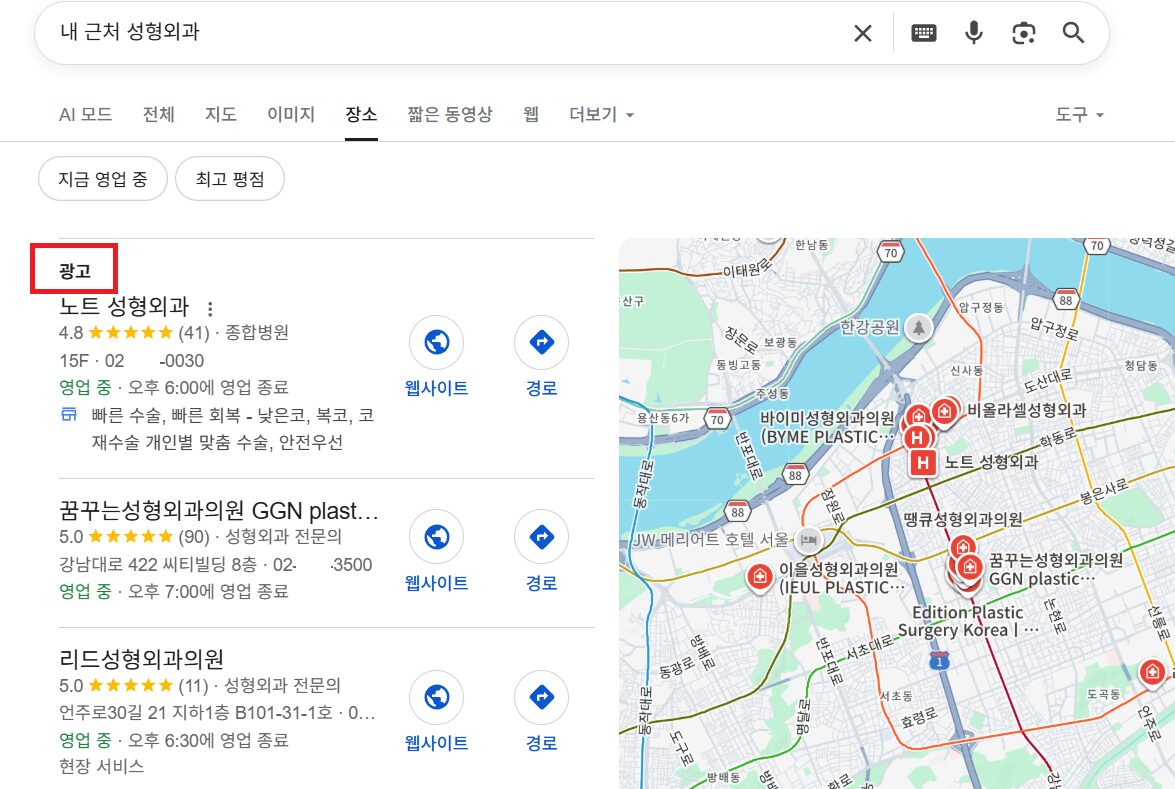Click the 현장 서비스 text under 리드성형외과의원
The height and width of the screenshot is (789, 1175).
[x=102, y=767]
